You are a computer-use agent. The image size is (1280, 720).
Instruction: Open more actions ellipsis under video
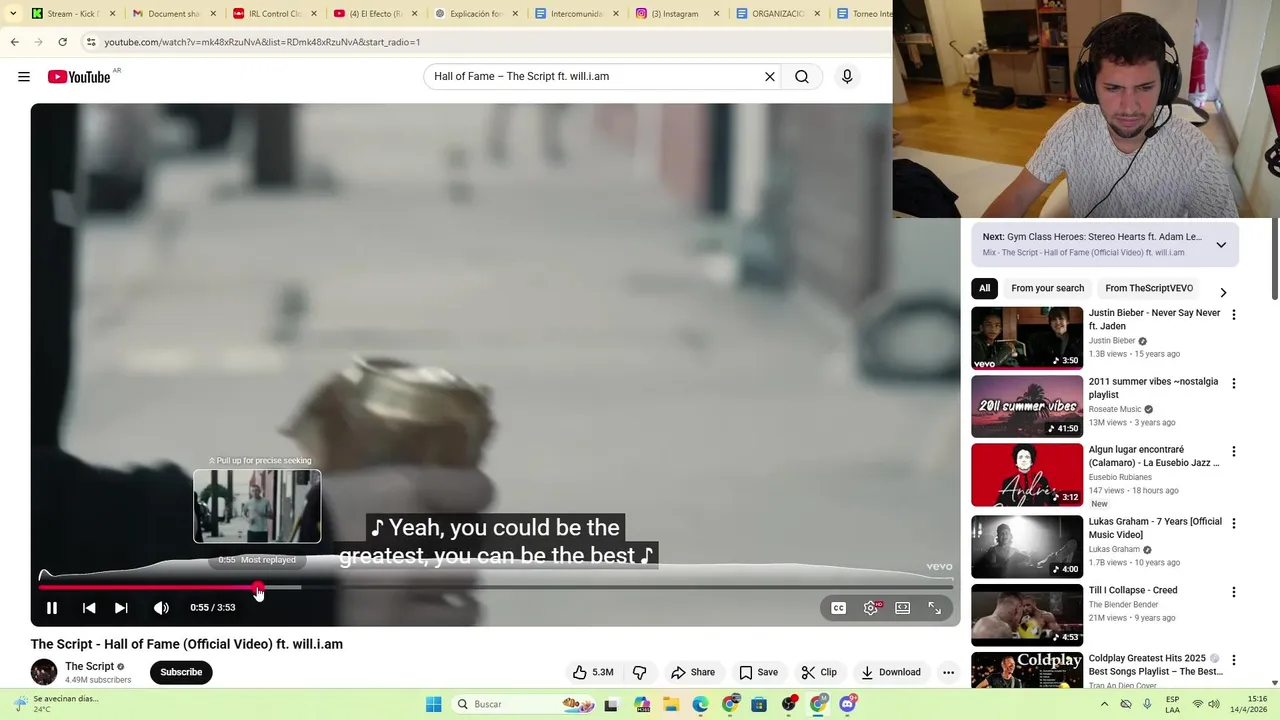tap(948, 672)
